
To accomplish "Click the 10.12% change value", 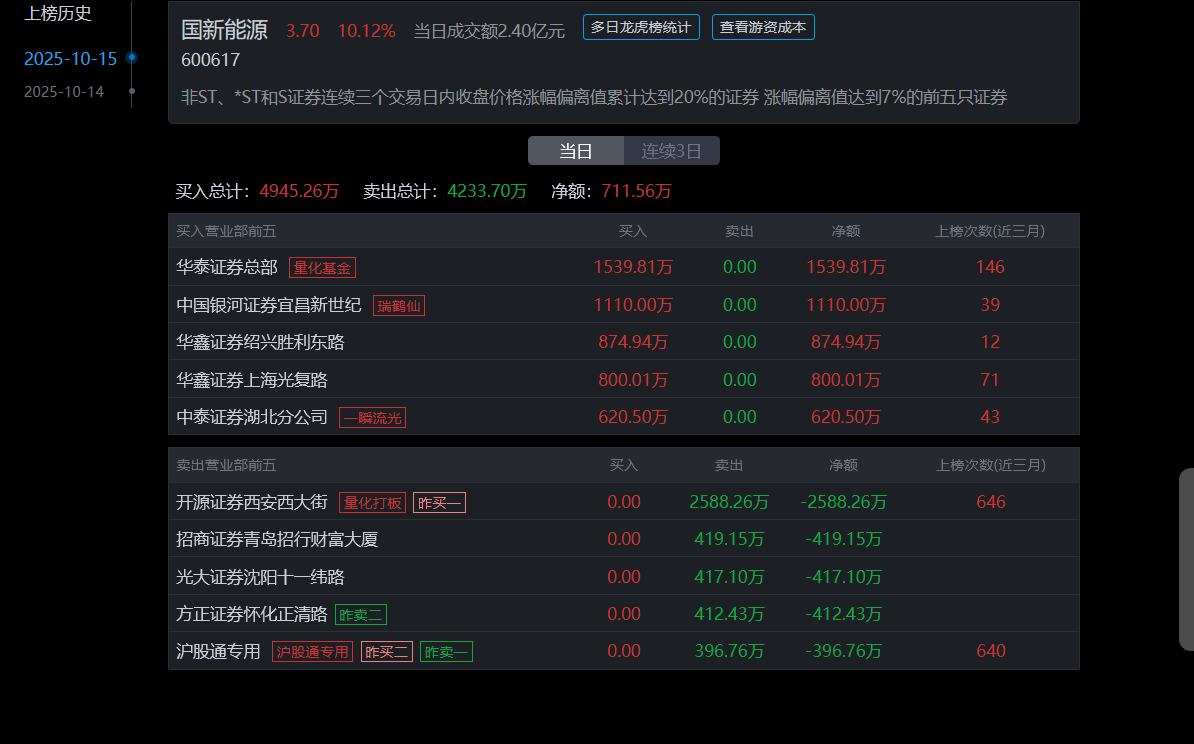I will (366, 31).
